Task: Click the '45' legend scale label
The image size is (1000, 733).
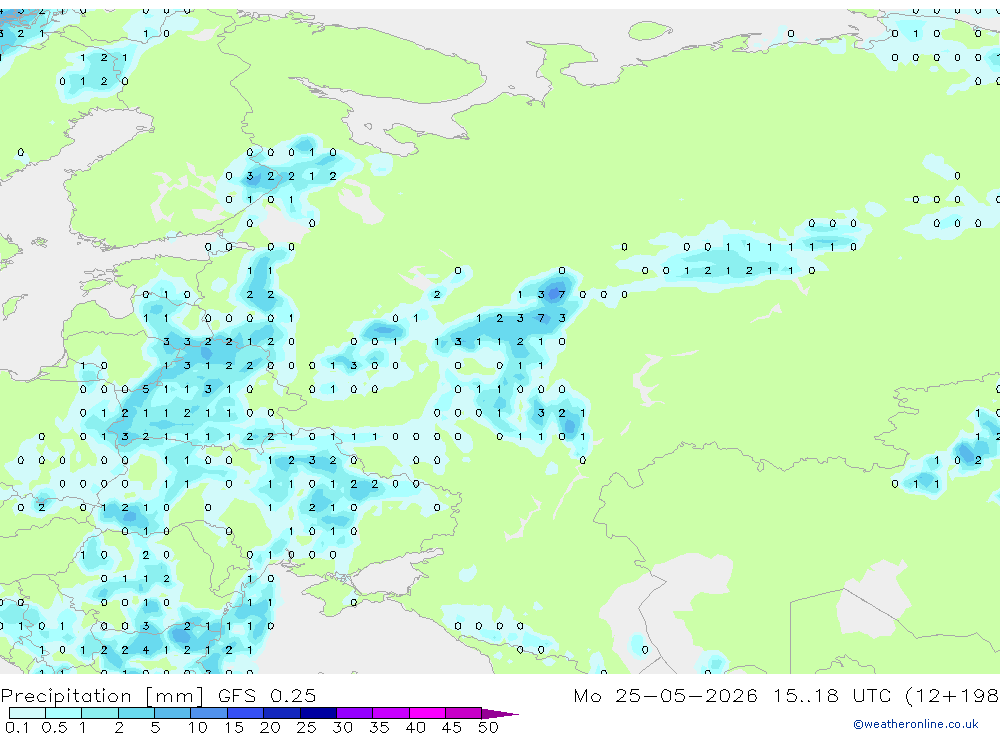Action: pyautogui.click(x=452, y=727)
